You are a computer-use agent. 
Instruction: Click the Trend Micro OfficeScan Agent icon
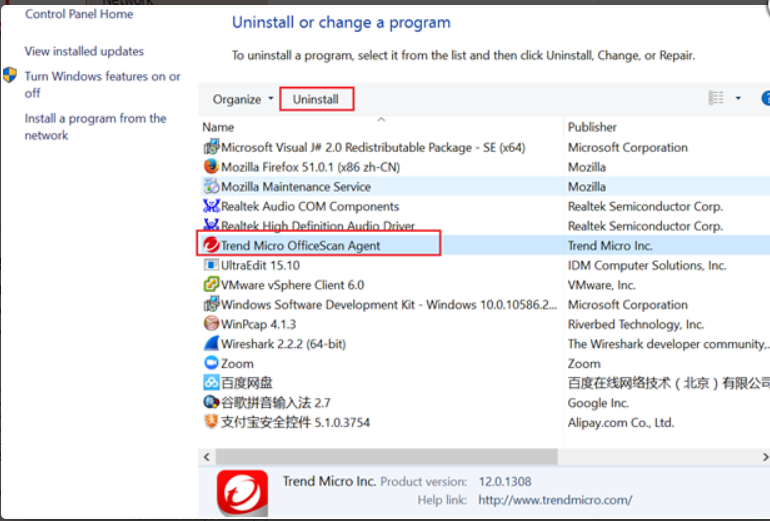pos(211,245)
